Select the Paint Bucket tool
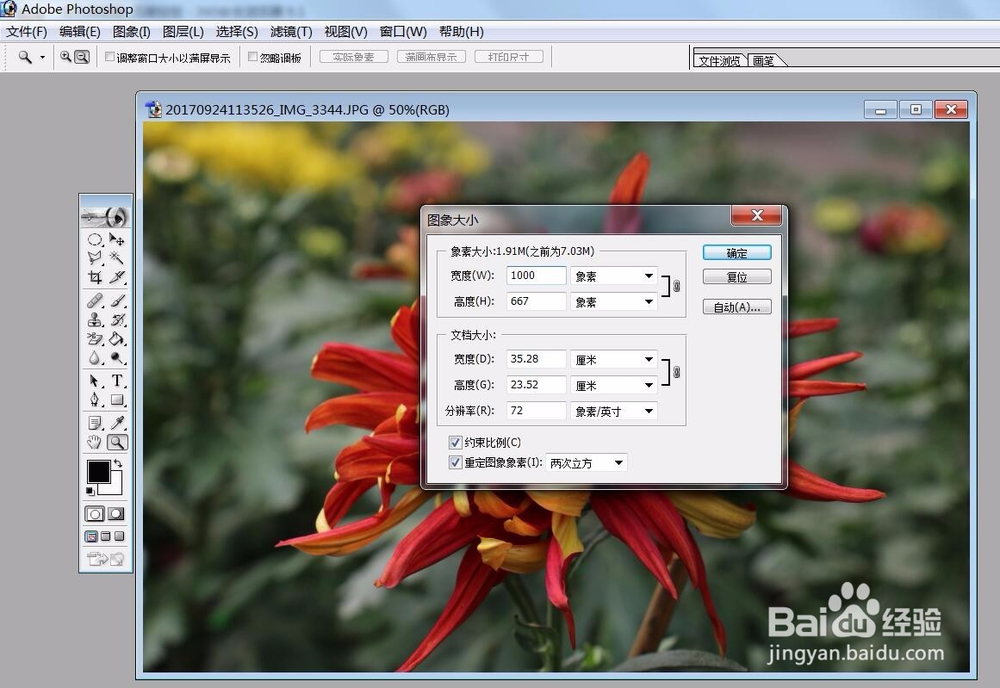The width and height of the screenshot is (1000, 688). 117,339
